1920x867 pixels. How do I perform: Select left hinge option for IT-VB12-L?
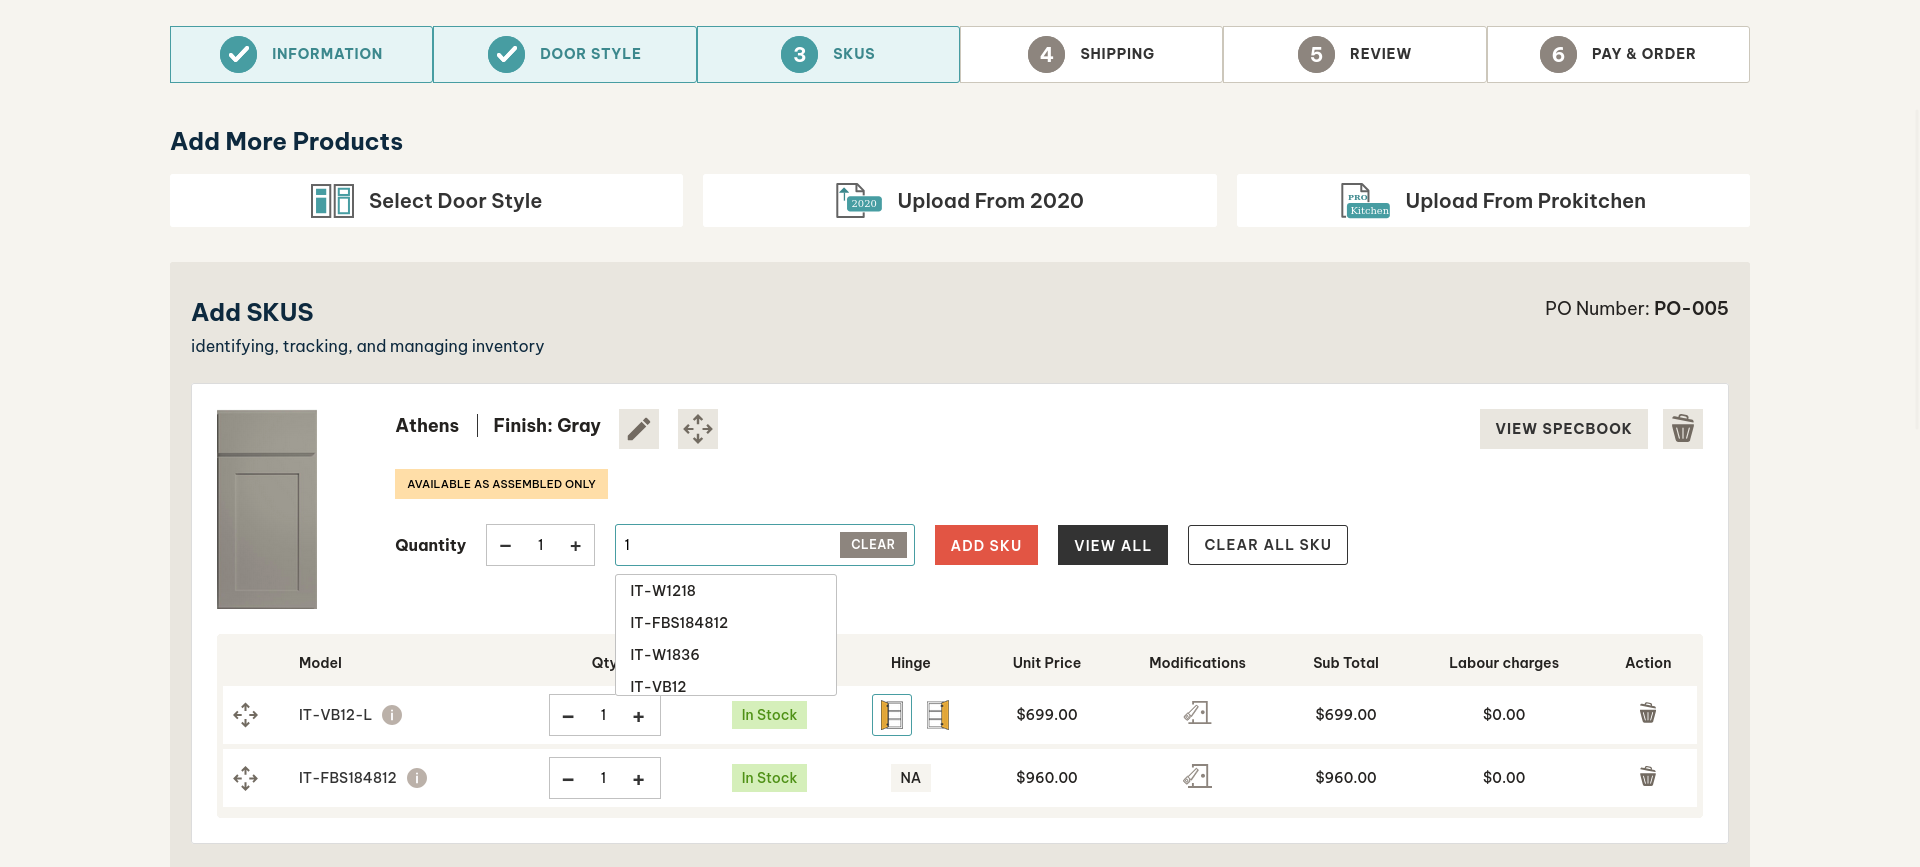point(891,715)
